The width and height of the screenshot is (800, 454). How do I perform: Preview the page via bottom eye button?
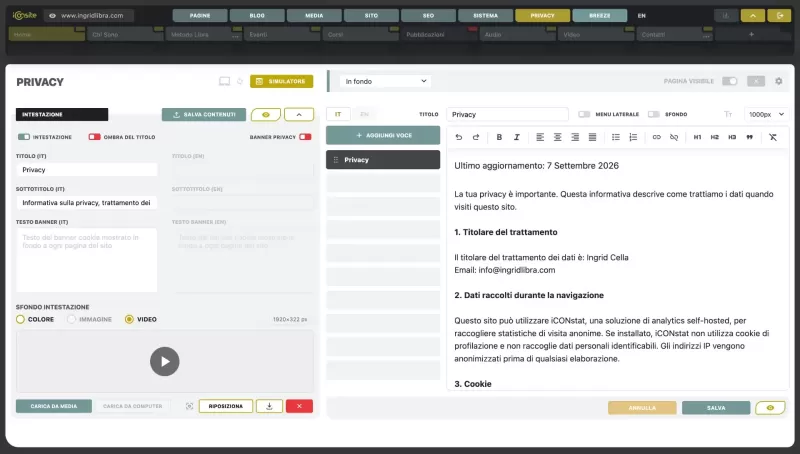[770, 408]
